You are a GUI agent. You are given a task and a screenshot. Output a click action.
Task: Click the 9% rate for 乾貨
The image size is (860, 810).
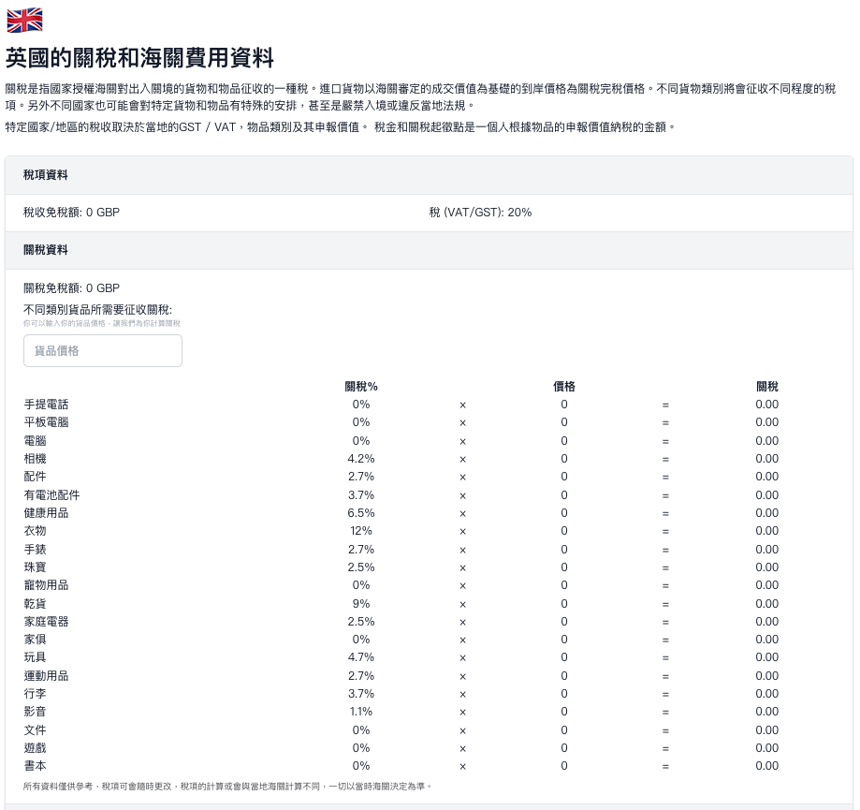[360, 603]
